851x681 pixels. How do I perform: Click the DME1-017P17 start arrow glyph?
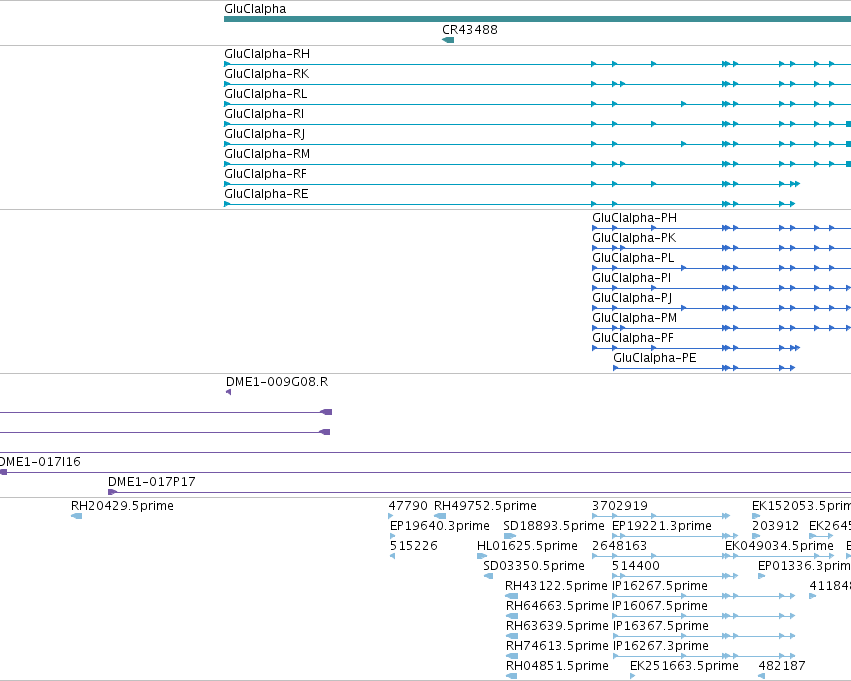point(112,492)
